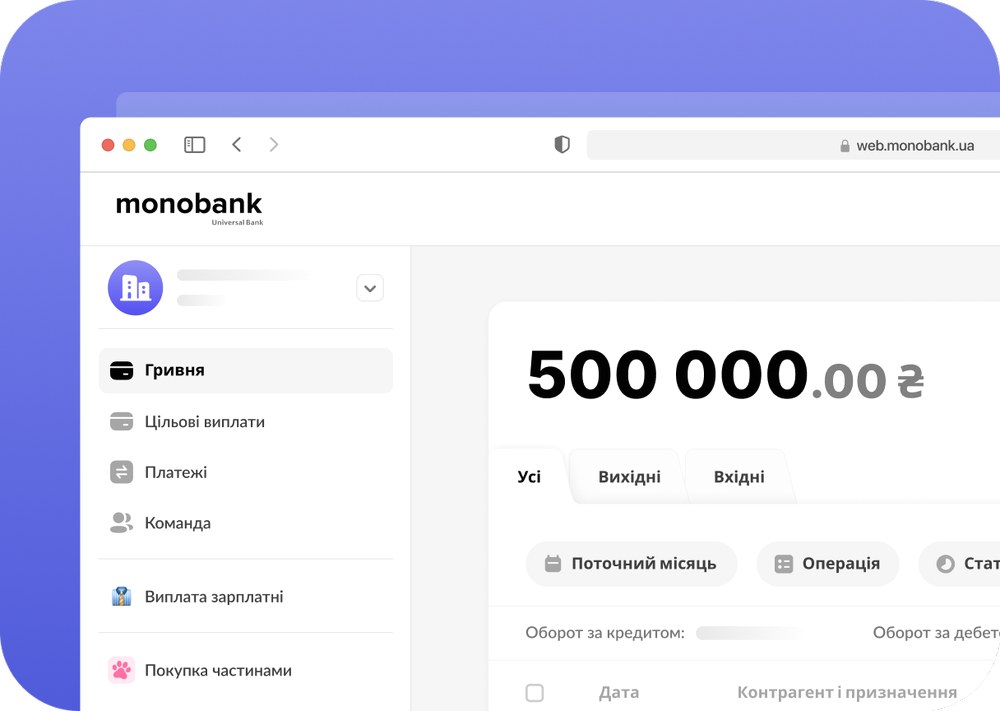This screenshot has width=1000, height=711.
Task: Focus the web.monobank.ua address field
Action: tap(793, 145)
